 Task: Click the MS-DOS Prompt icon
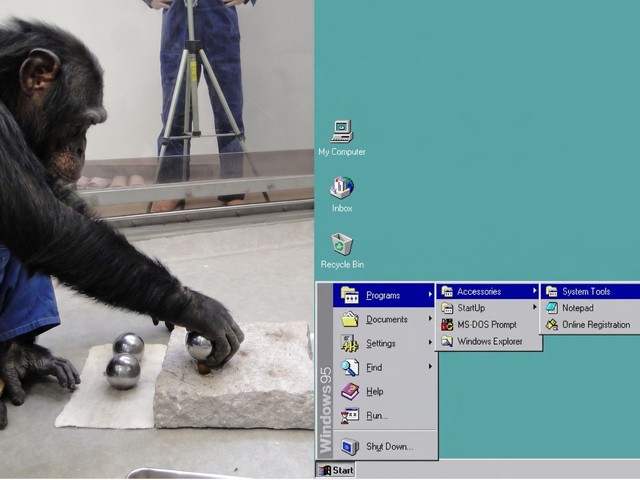click(x=447, y=325)
